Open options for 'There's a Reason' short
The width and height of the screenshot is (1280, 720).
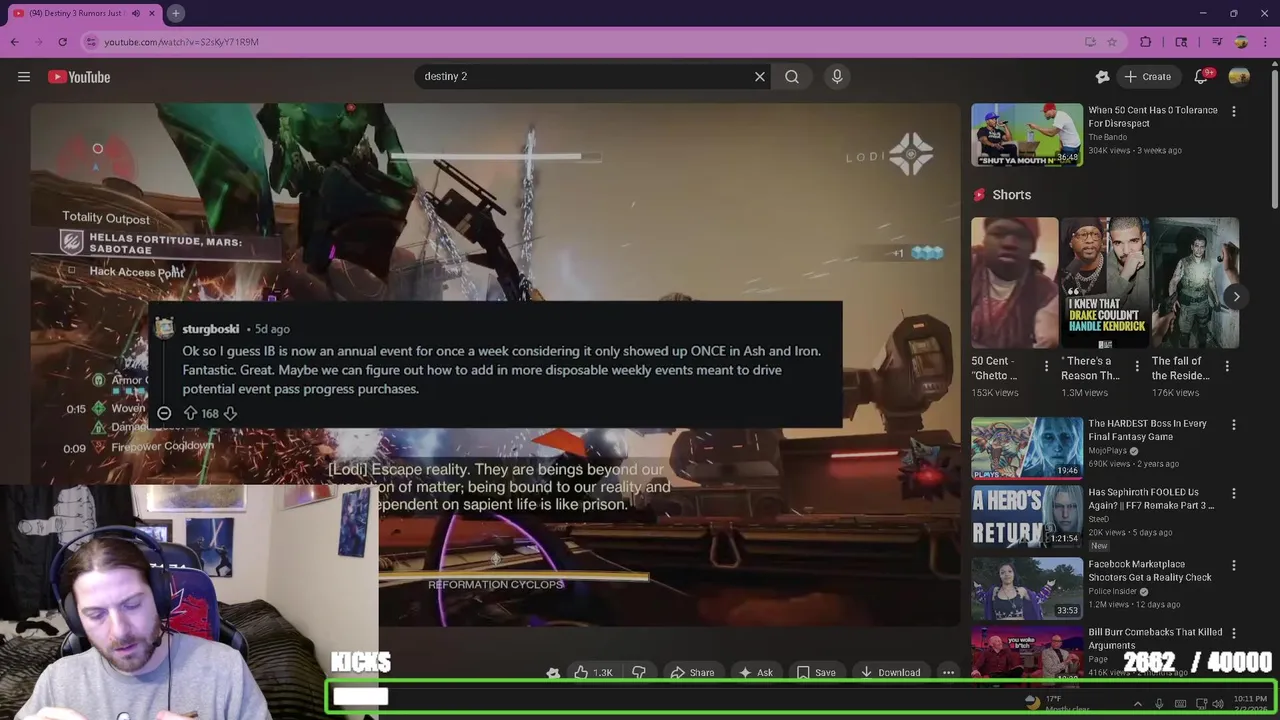click(1137, 366)
